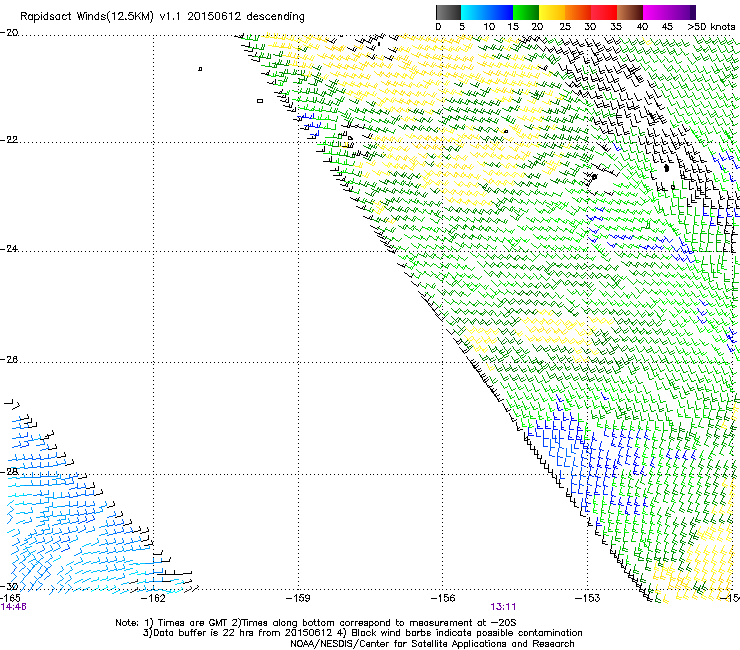This screenshot has width=740, height=650.
Task: Click the Rapidscat Winds title text
Action: pyautogui.click(x=162, y=17)
